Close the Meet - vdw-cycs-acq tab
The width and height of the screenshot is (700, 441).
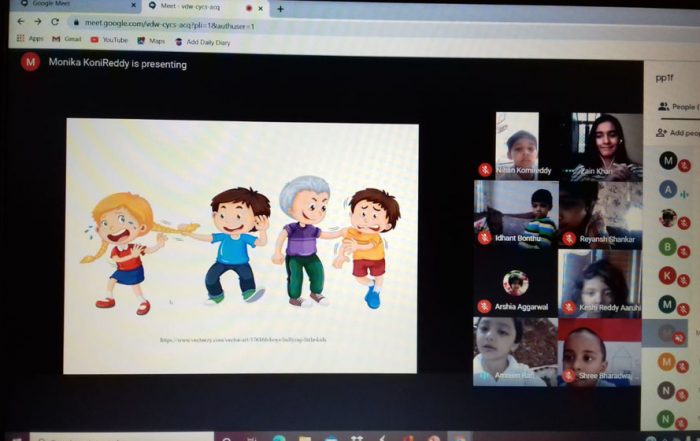(261, 8)
